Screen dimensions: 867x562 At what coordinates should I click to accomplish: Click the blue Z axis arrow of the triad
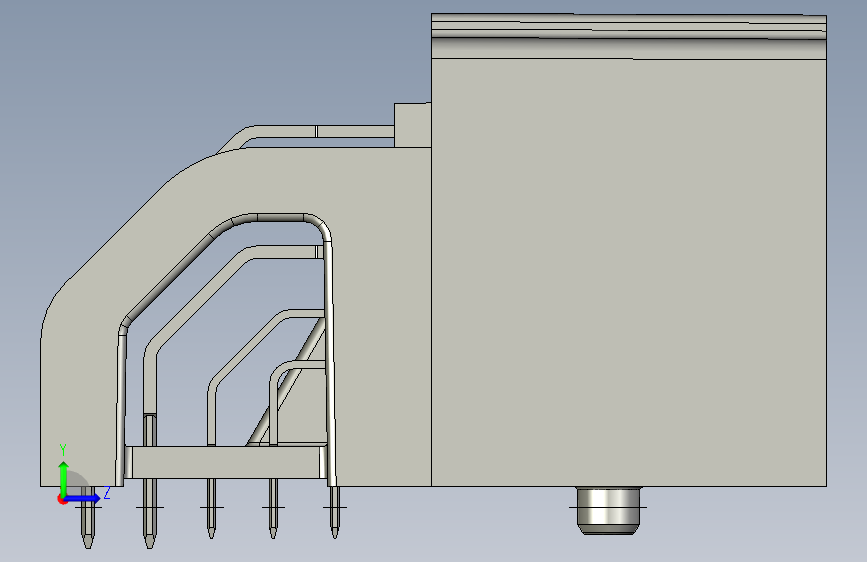coord(83,498)
